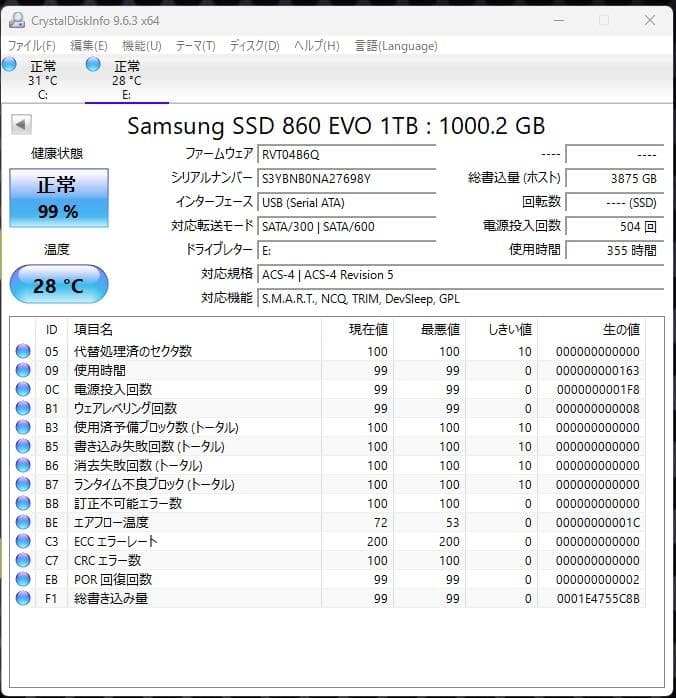
Task: Click status orb of attribute BE
Action: 23,523
